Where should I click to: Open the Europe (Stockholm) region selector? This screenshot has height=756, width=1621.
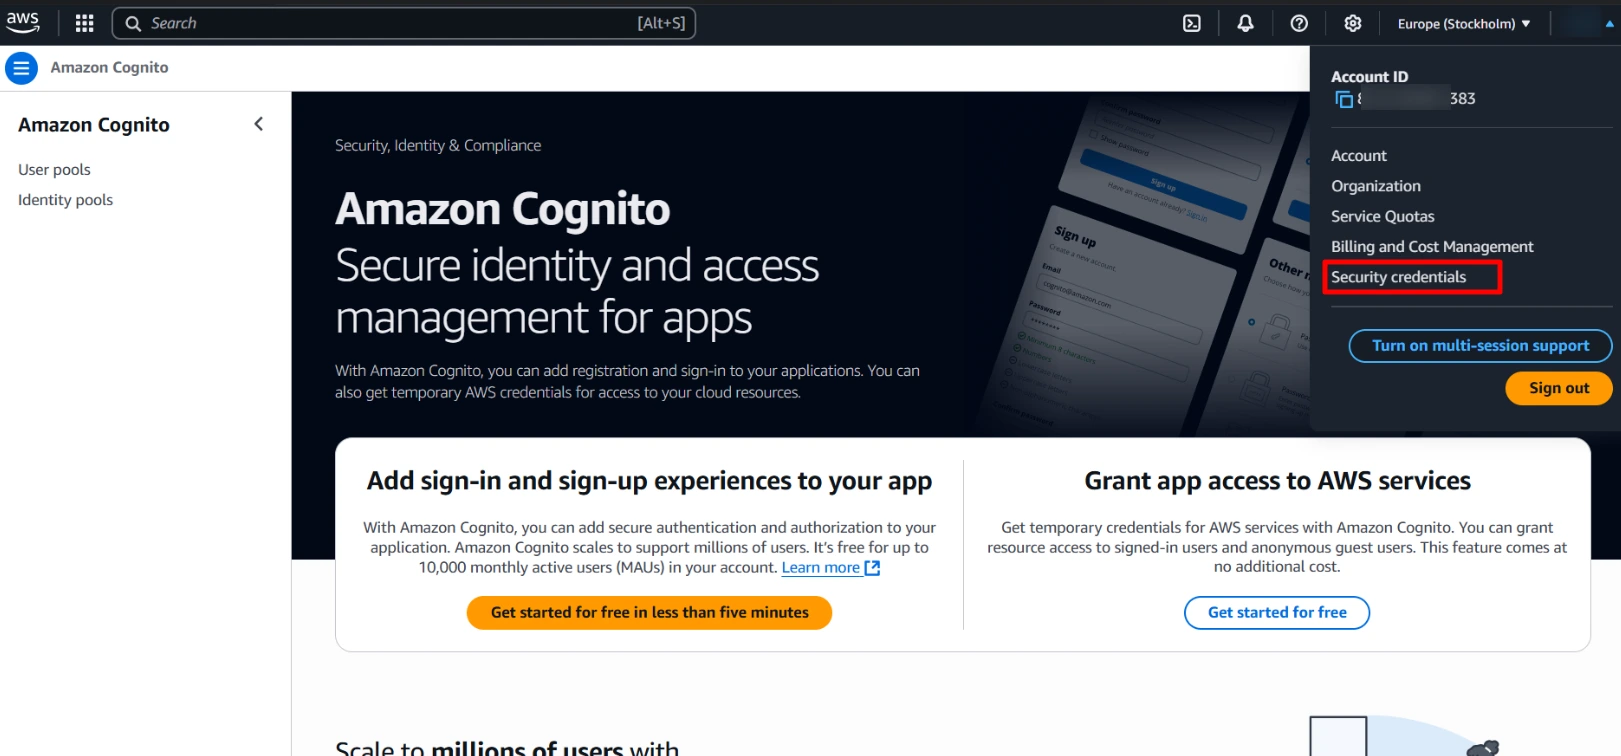(1464, 24)
